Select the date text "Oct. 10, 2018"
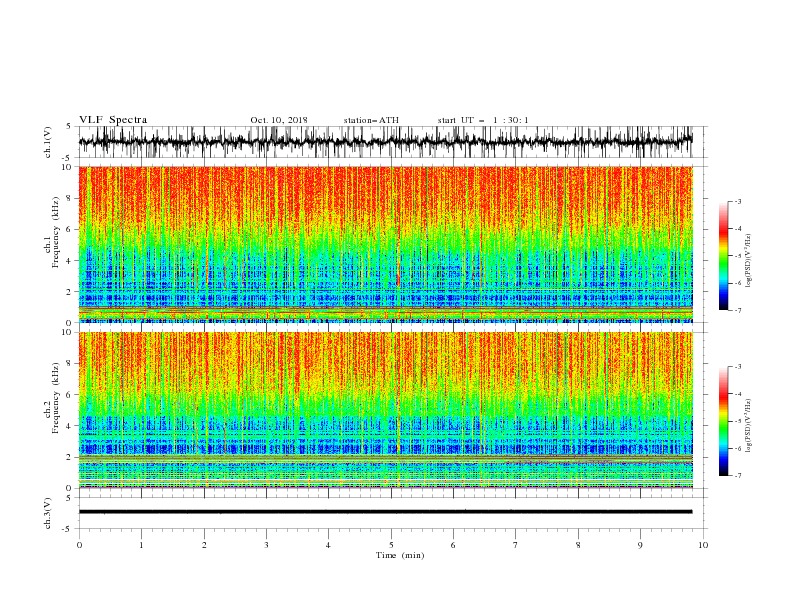792x612 pixels. (279, 120)
